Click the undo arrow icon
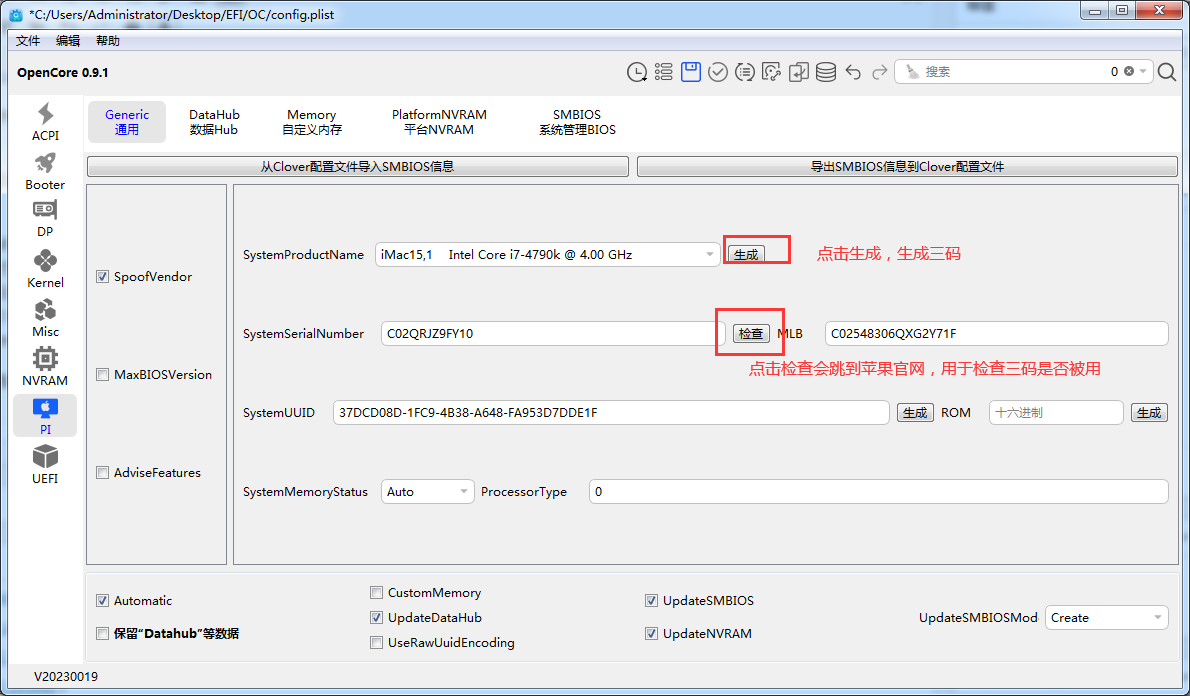The image size is (1190, 696). pyautogui.click(x=853, y=72)
